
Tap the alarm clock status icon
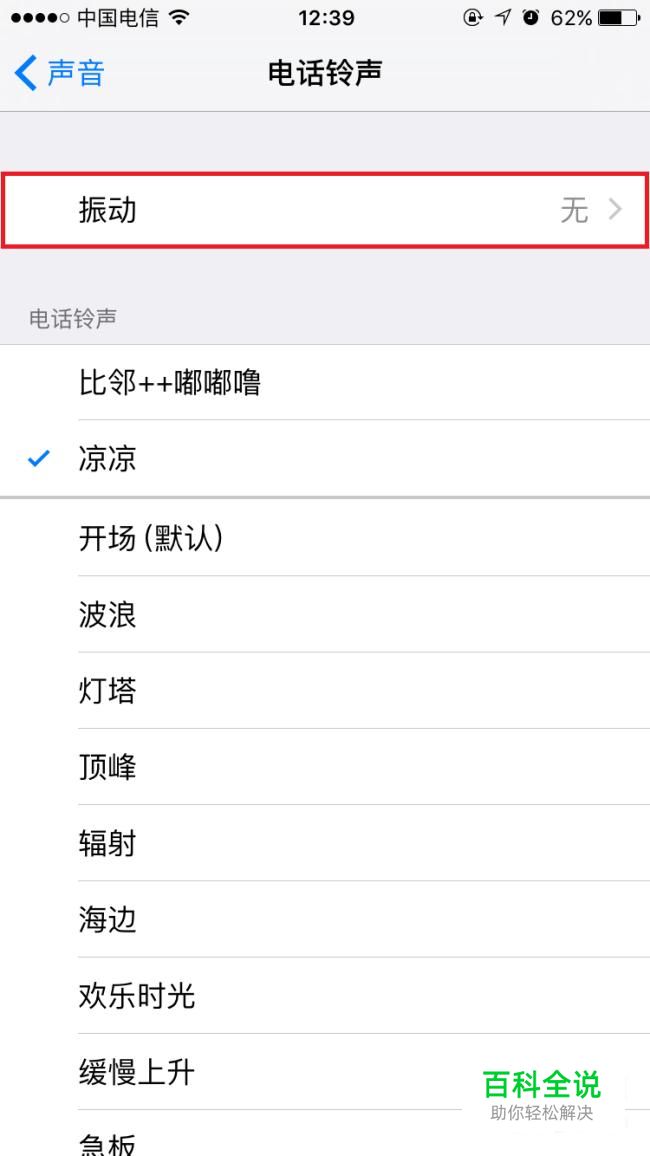(530, 18)
